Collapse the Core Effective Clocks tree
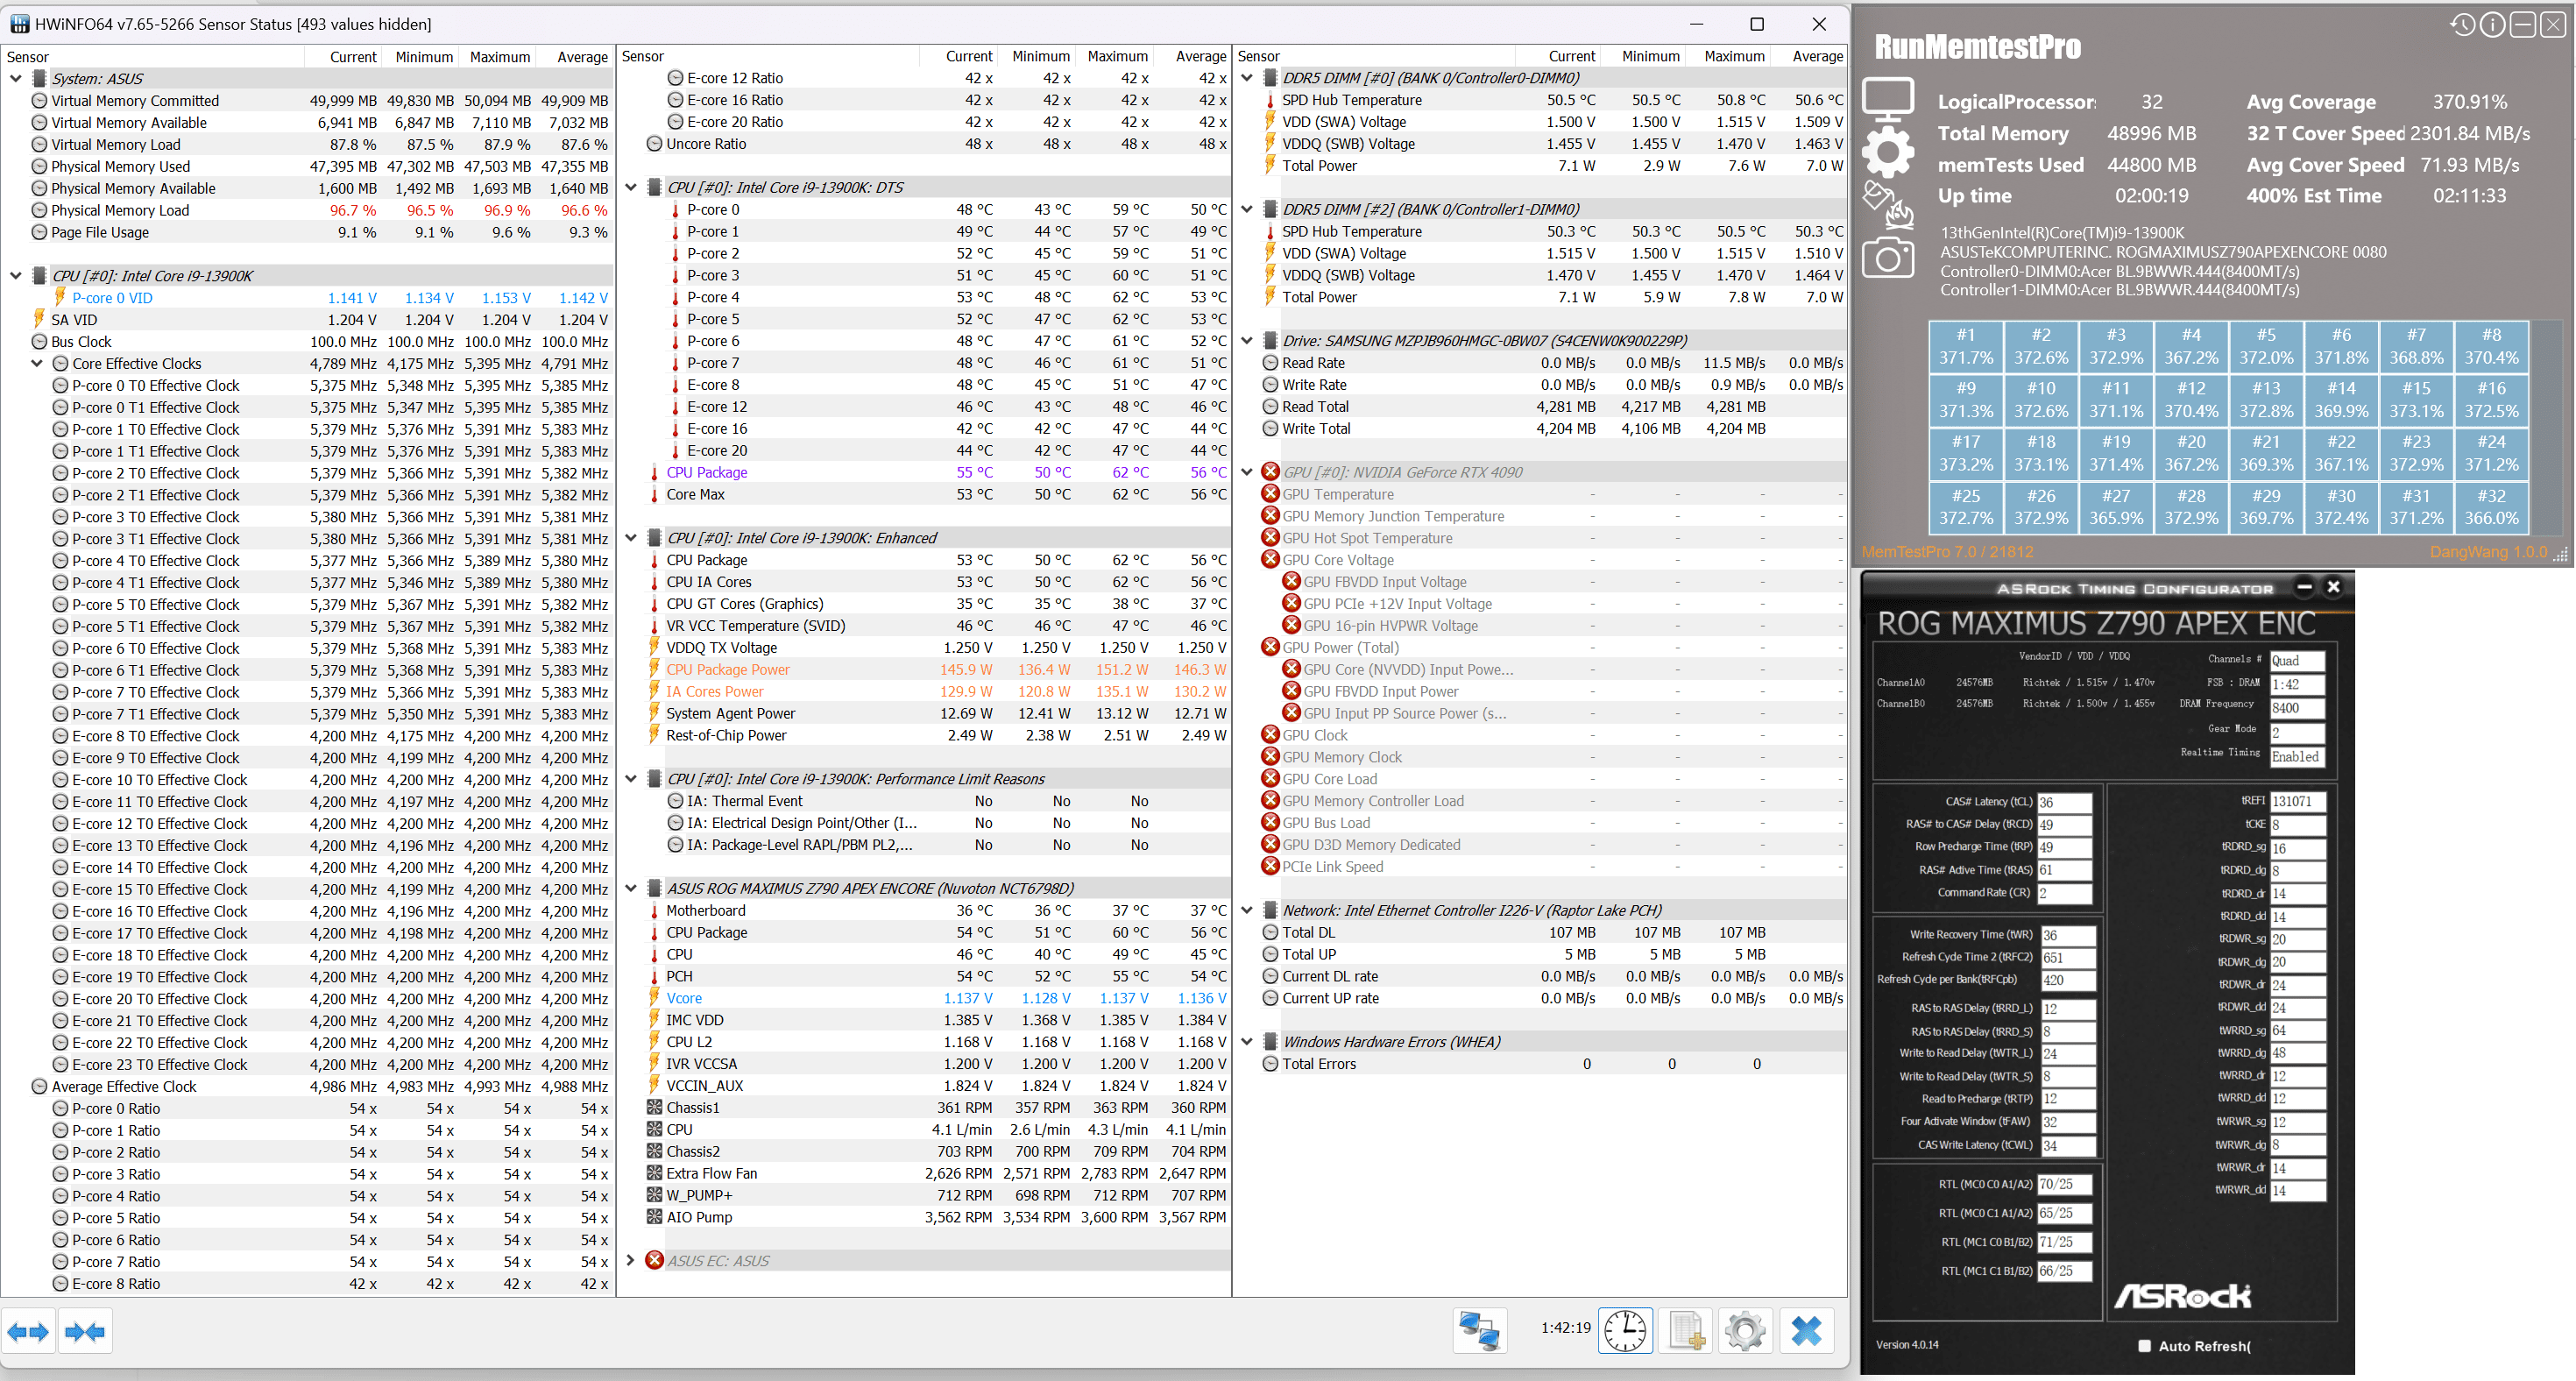 37,363
